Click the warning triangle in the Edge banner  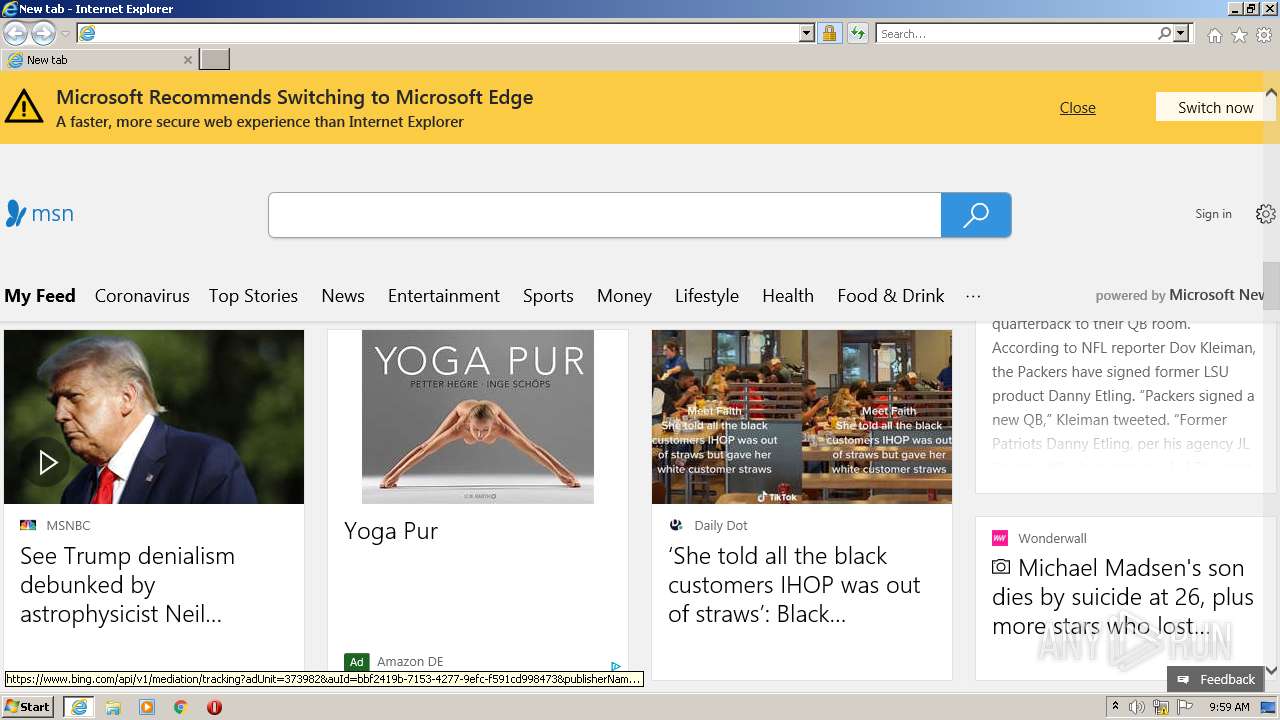pos(24,106)
